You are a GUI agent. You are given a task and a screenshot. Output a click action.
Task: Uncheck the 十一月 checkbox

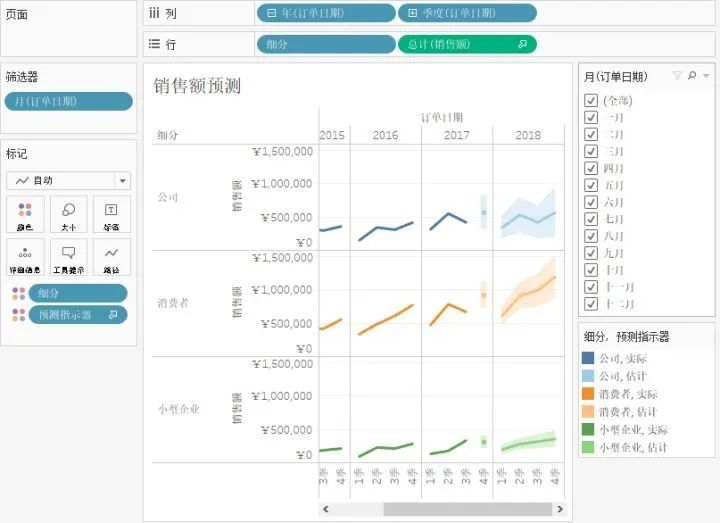[591, 287]
